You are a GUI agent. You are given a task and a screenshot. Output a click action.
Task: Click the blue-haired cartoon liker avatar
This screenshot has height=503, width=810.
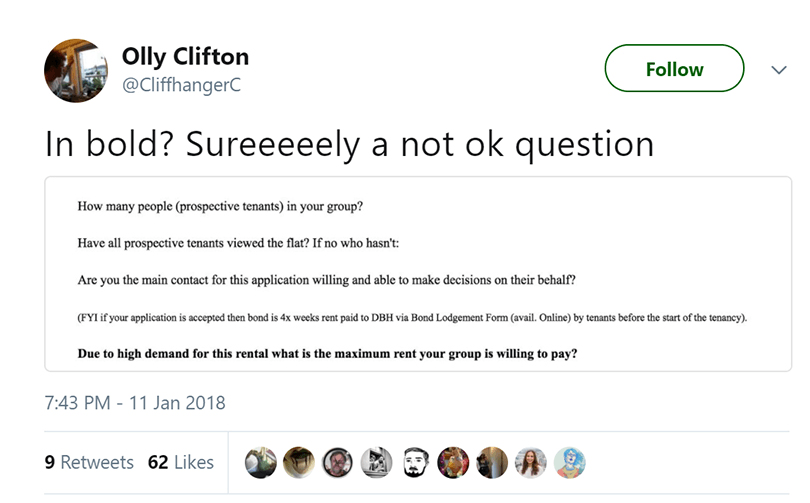(x=569, y=462)
